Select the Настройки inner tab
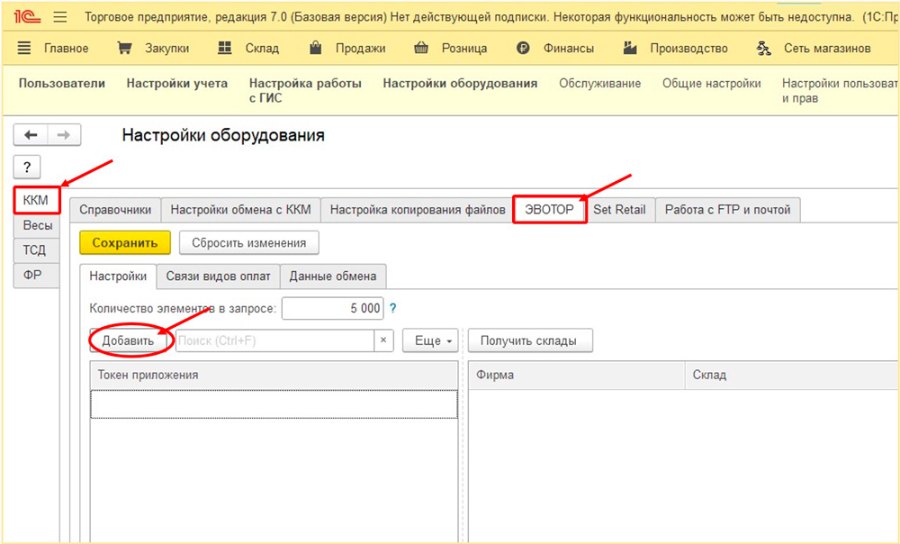The width and height of the screenshot is (900, 544). [118, 276]
